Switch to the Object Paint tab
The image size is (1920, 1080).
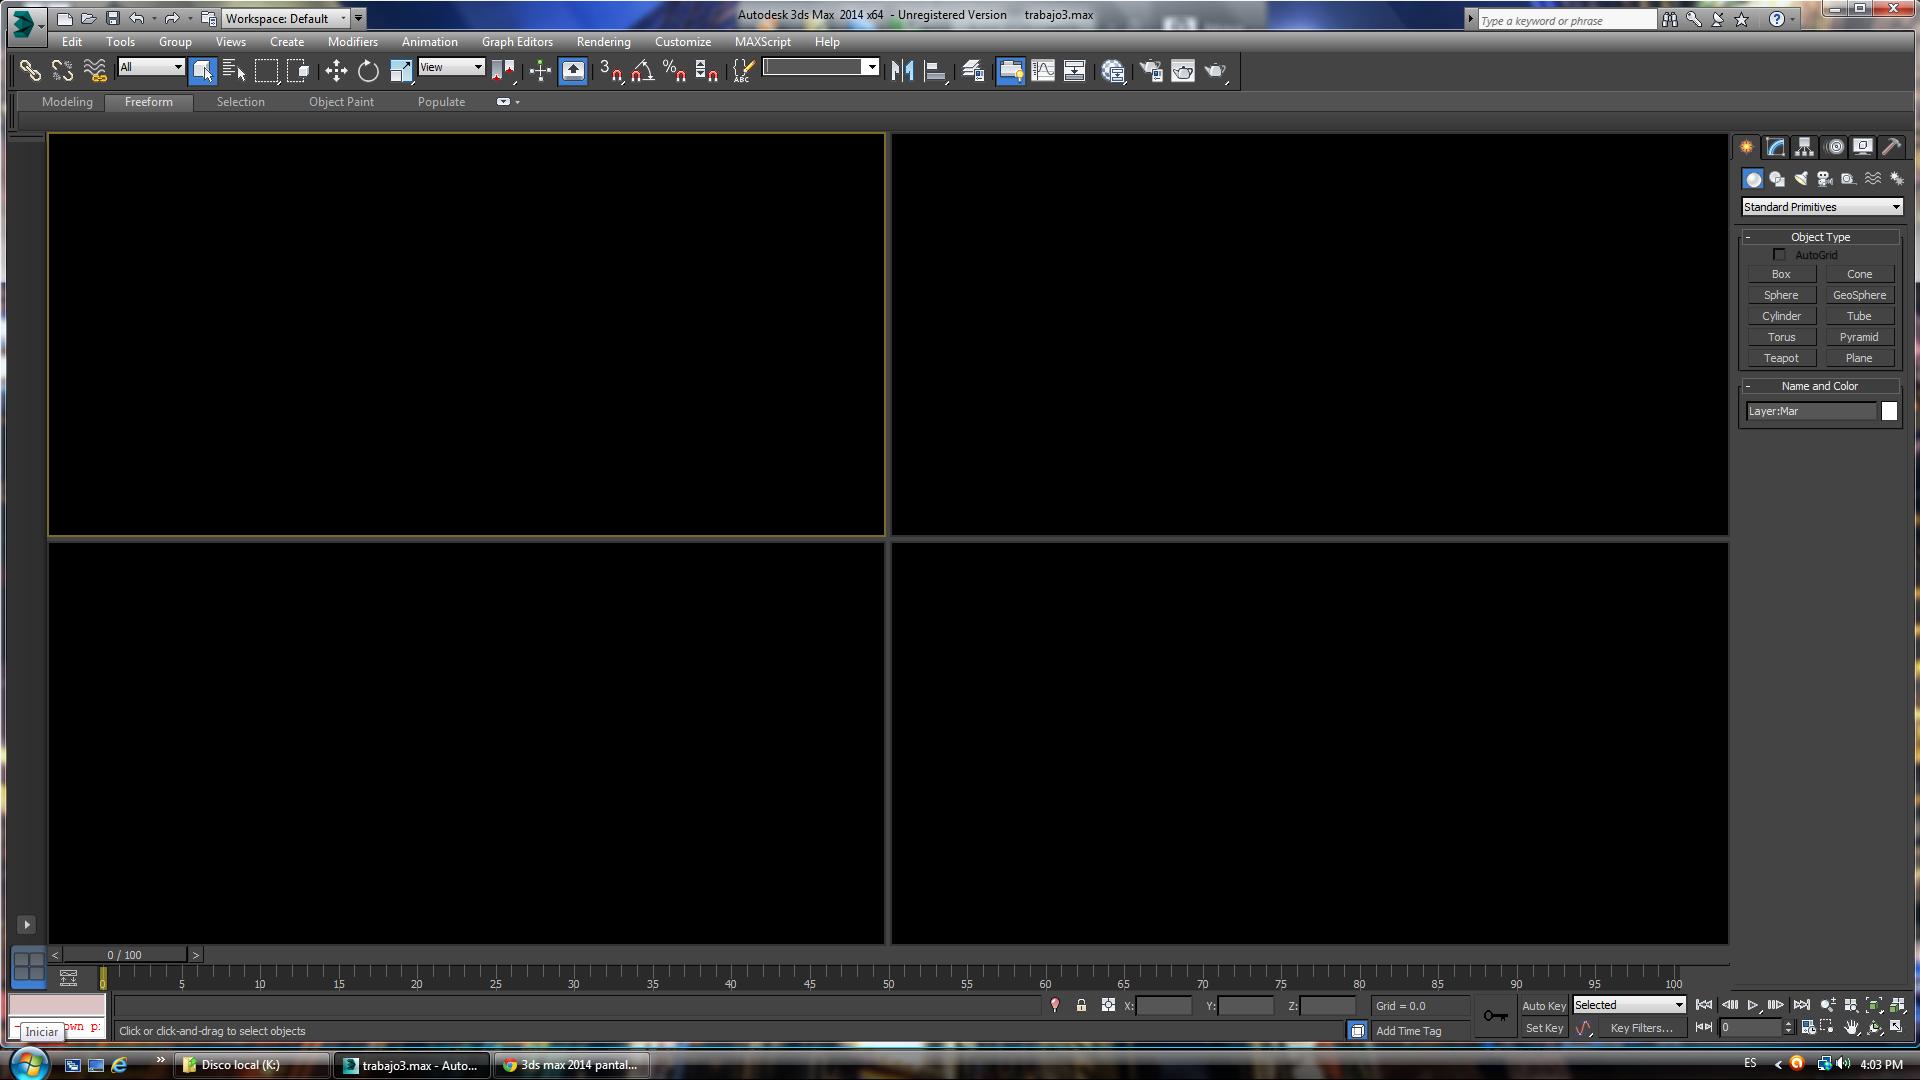[341, 102]
